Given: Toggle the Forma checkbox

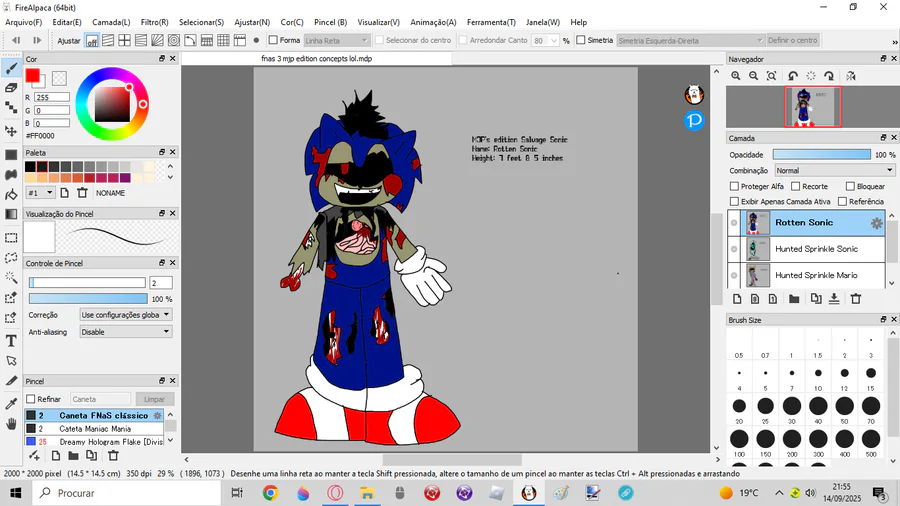Looking at the screenshot, I should (273, 40).
